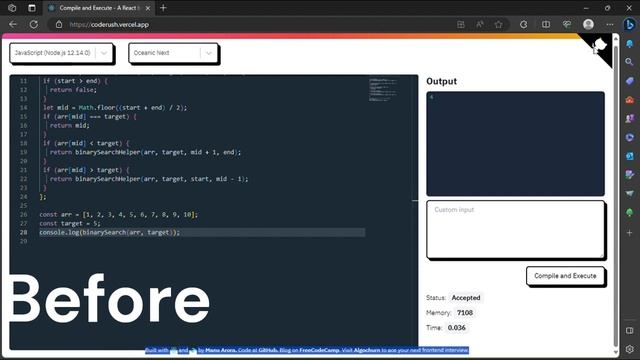The image size is (640, 360).
Task: Click the Compile and Execute button
Action: [565, 276]
